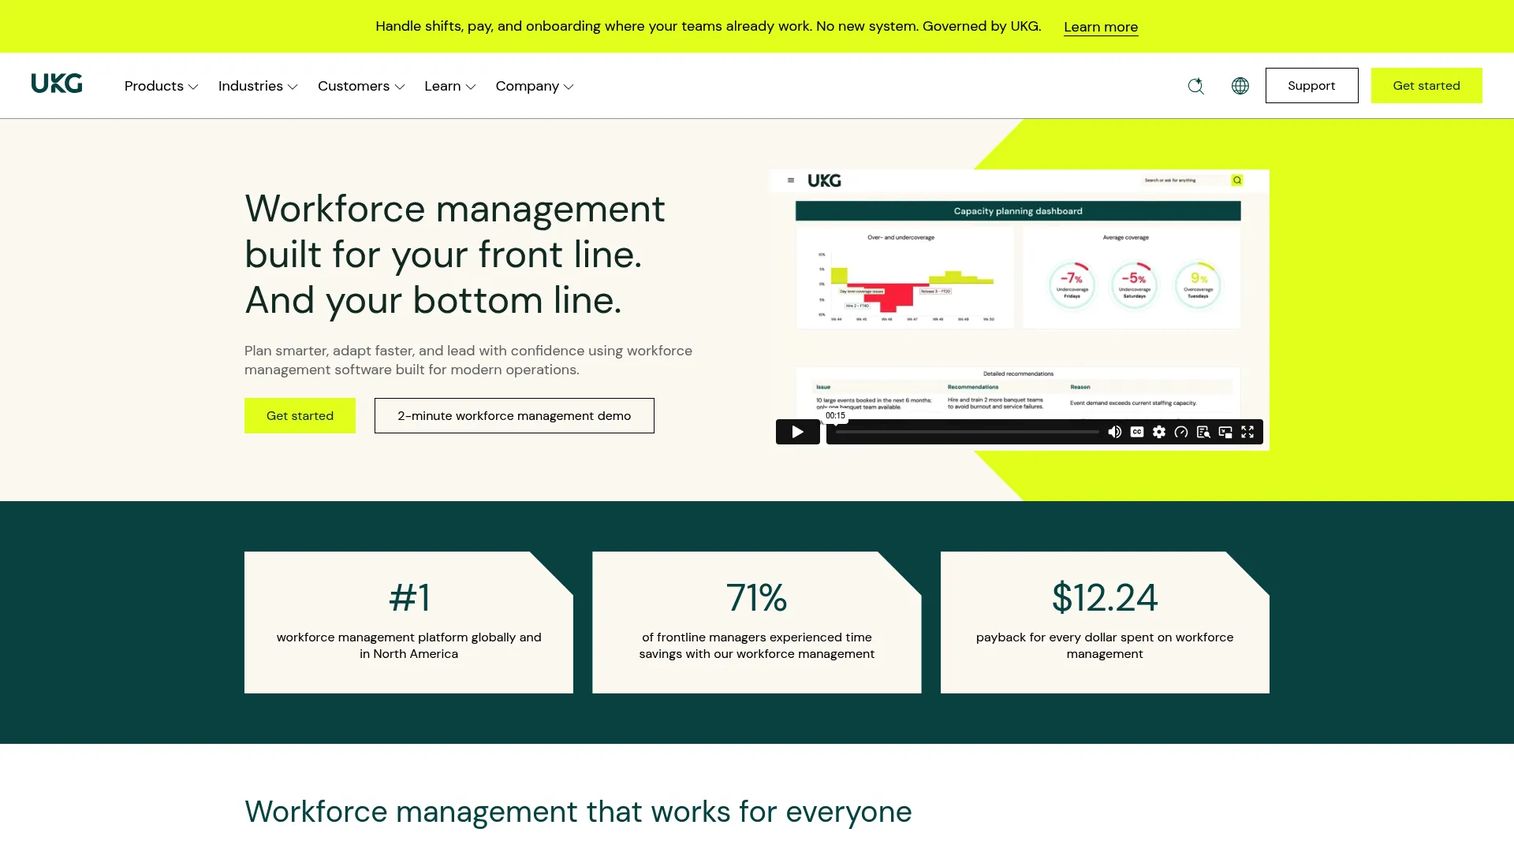
Task: Click the hero headline "Workforce management built for your front line"
Action: [x=455, y=254]
